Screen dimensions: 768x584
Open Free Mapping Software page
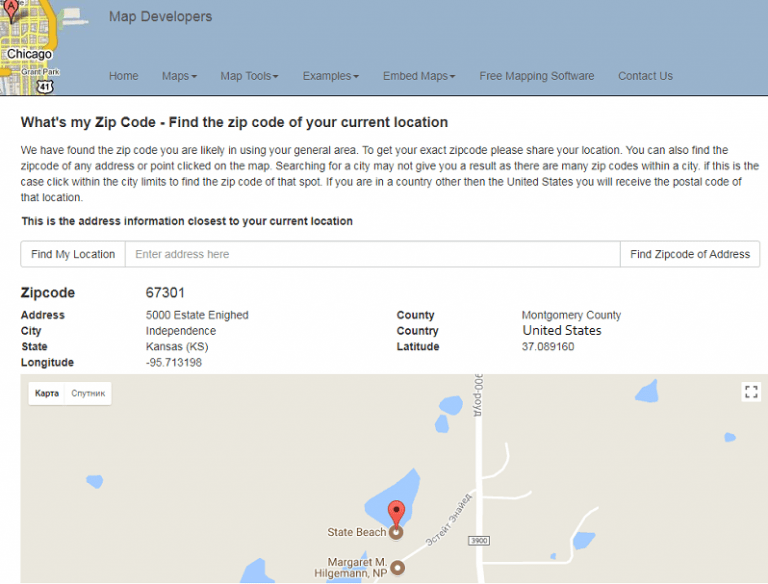(536, 76)
